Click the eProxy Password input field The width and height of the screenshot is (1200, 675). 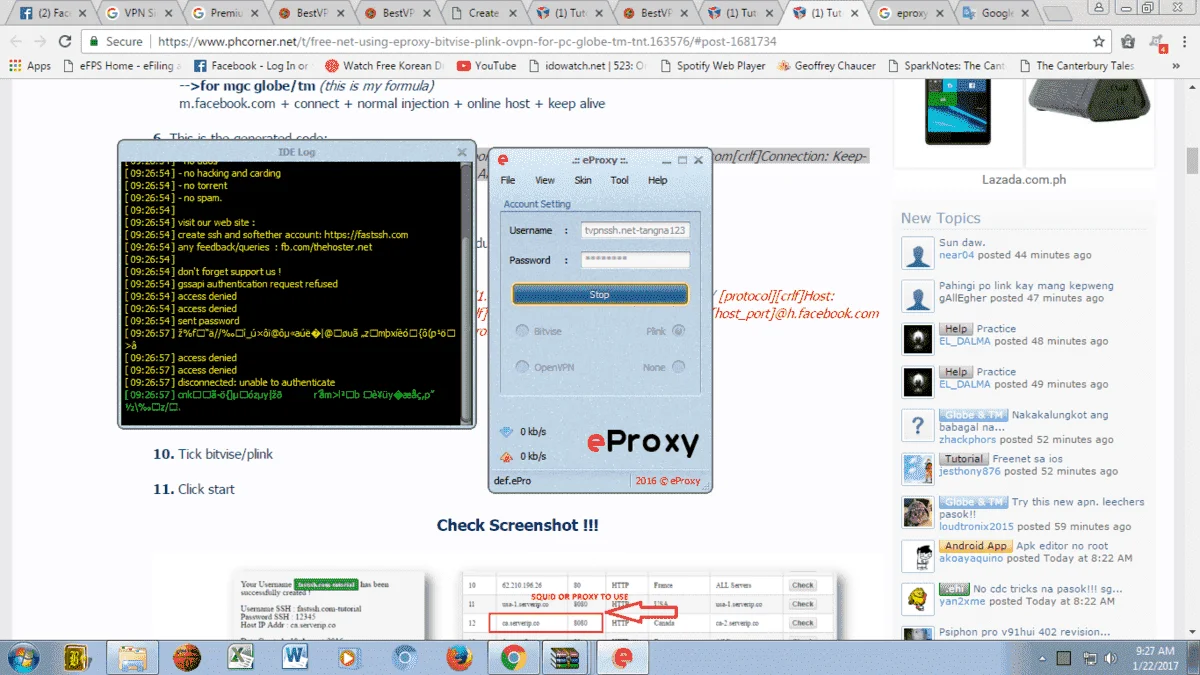(x=636, y=260)
